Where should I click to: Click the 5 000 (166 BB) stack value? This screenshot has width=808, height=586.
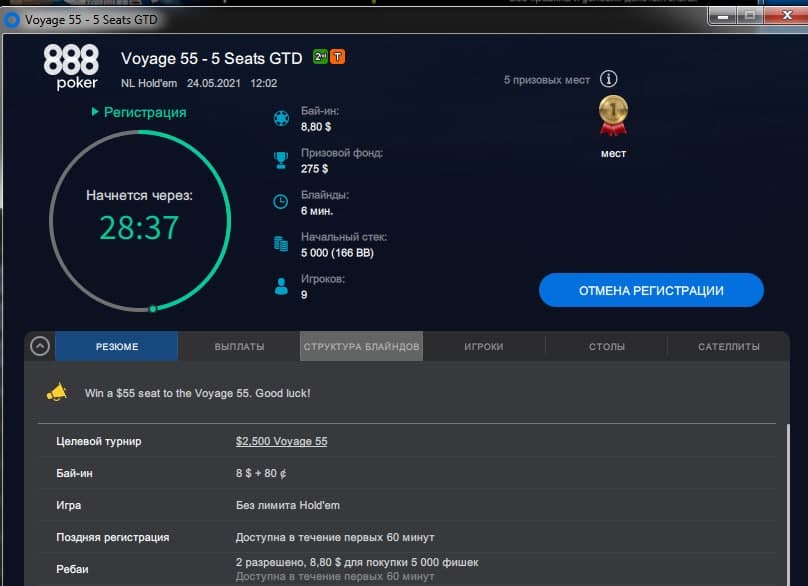pyautogui.click(x=338, y=253)
